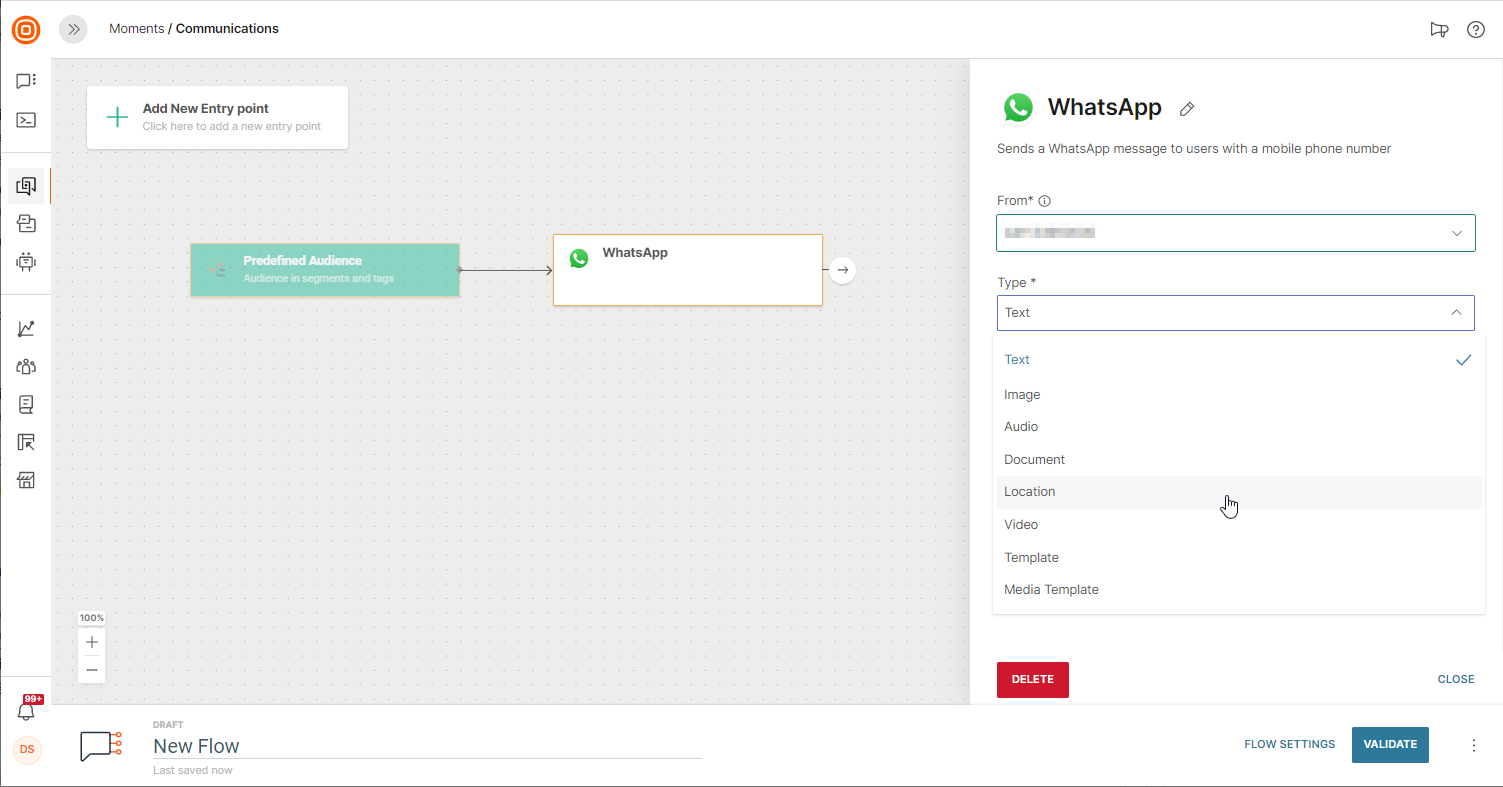The height and width of the screenshot is (787, 1503).
Task: Open the Analyze chart icon in sidebar
Action: (x=26, y=328)
